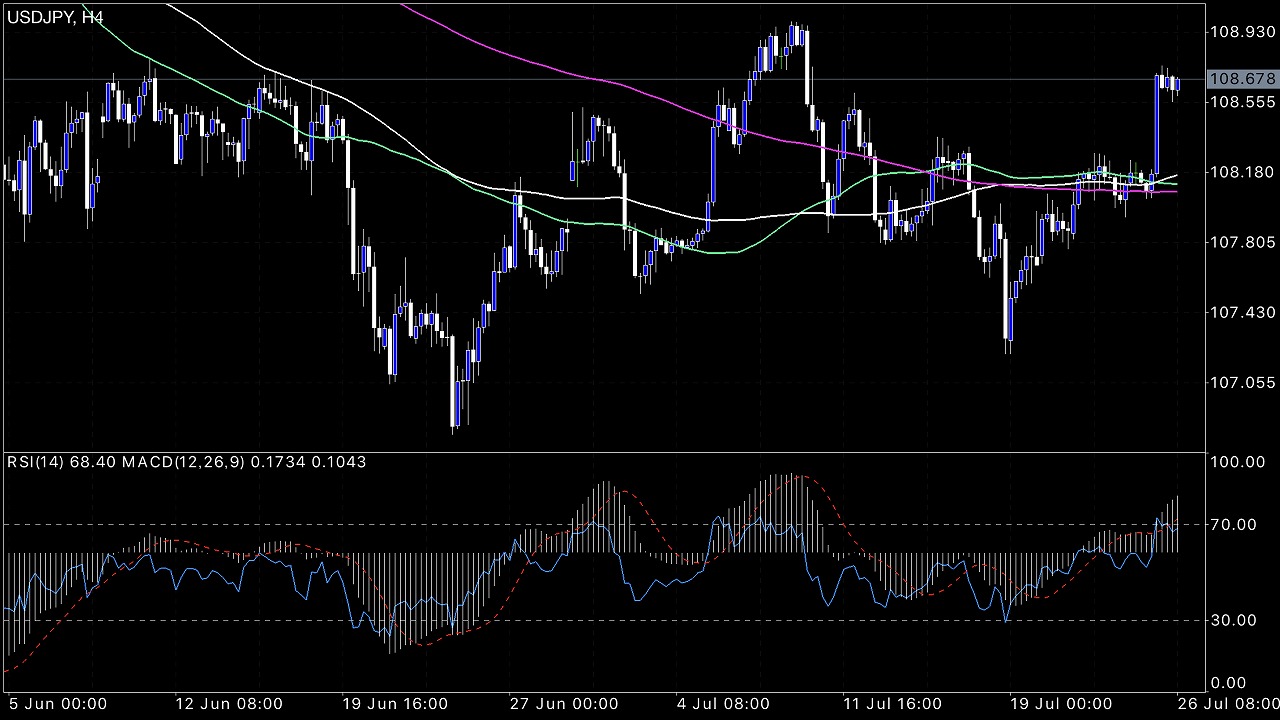This screenshot has width=1280, height=720.
Task: Click the 108.930 price axis label
Action: tap(1242, 32)
